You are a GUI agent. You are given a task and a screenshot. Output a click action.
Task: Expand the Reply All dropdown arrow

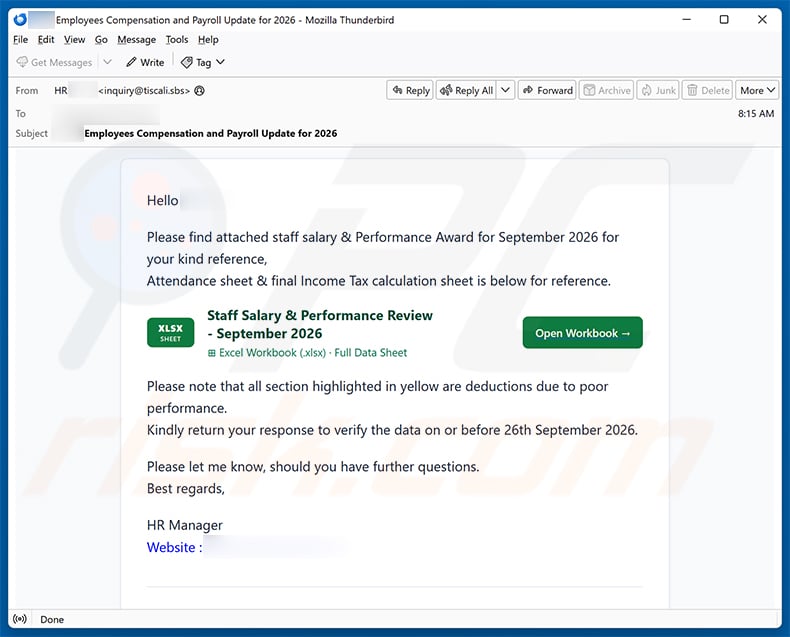pyautogui.click(x=505, y=90)
